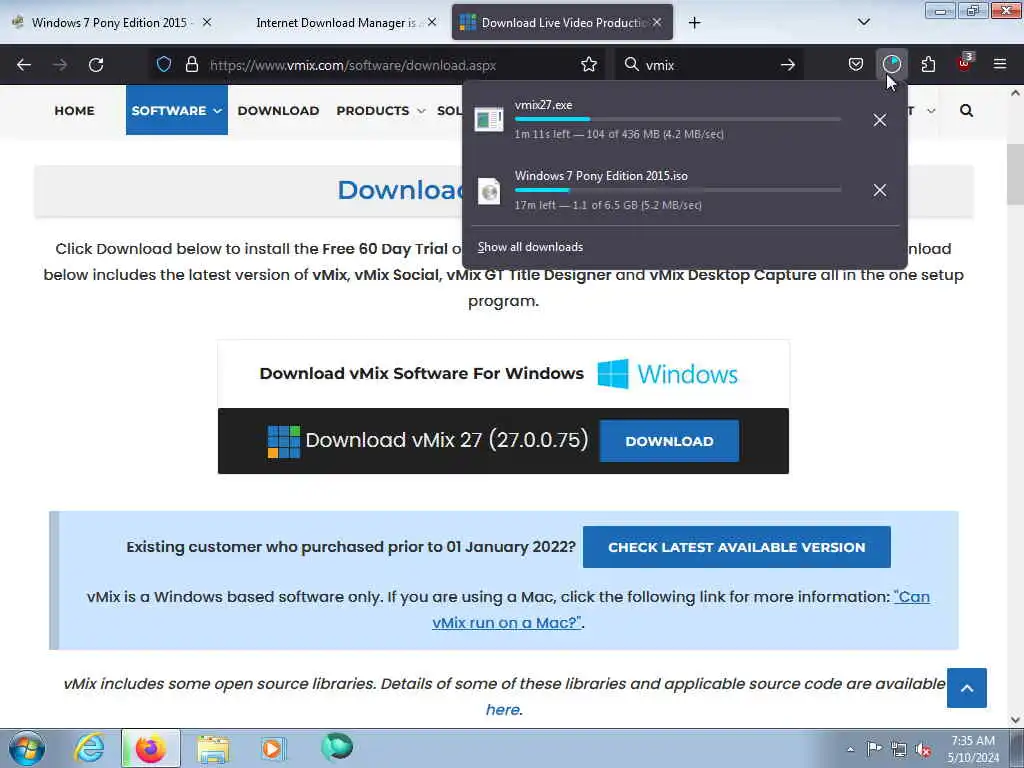The image size is (1024, 768).
Task: Show all downloads
Action: click(x=530, y=247)
